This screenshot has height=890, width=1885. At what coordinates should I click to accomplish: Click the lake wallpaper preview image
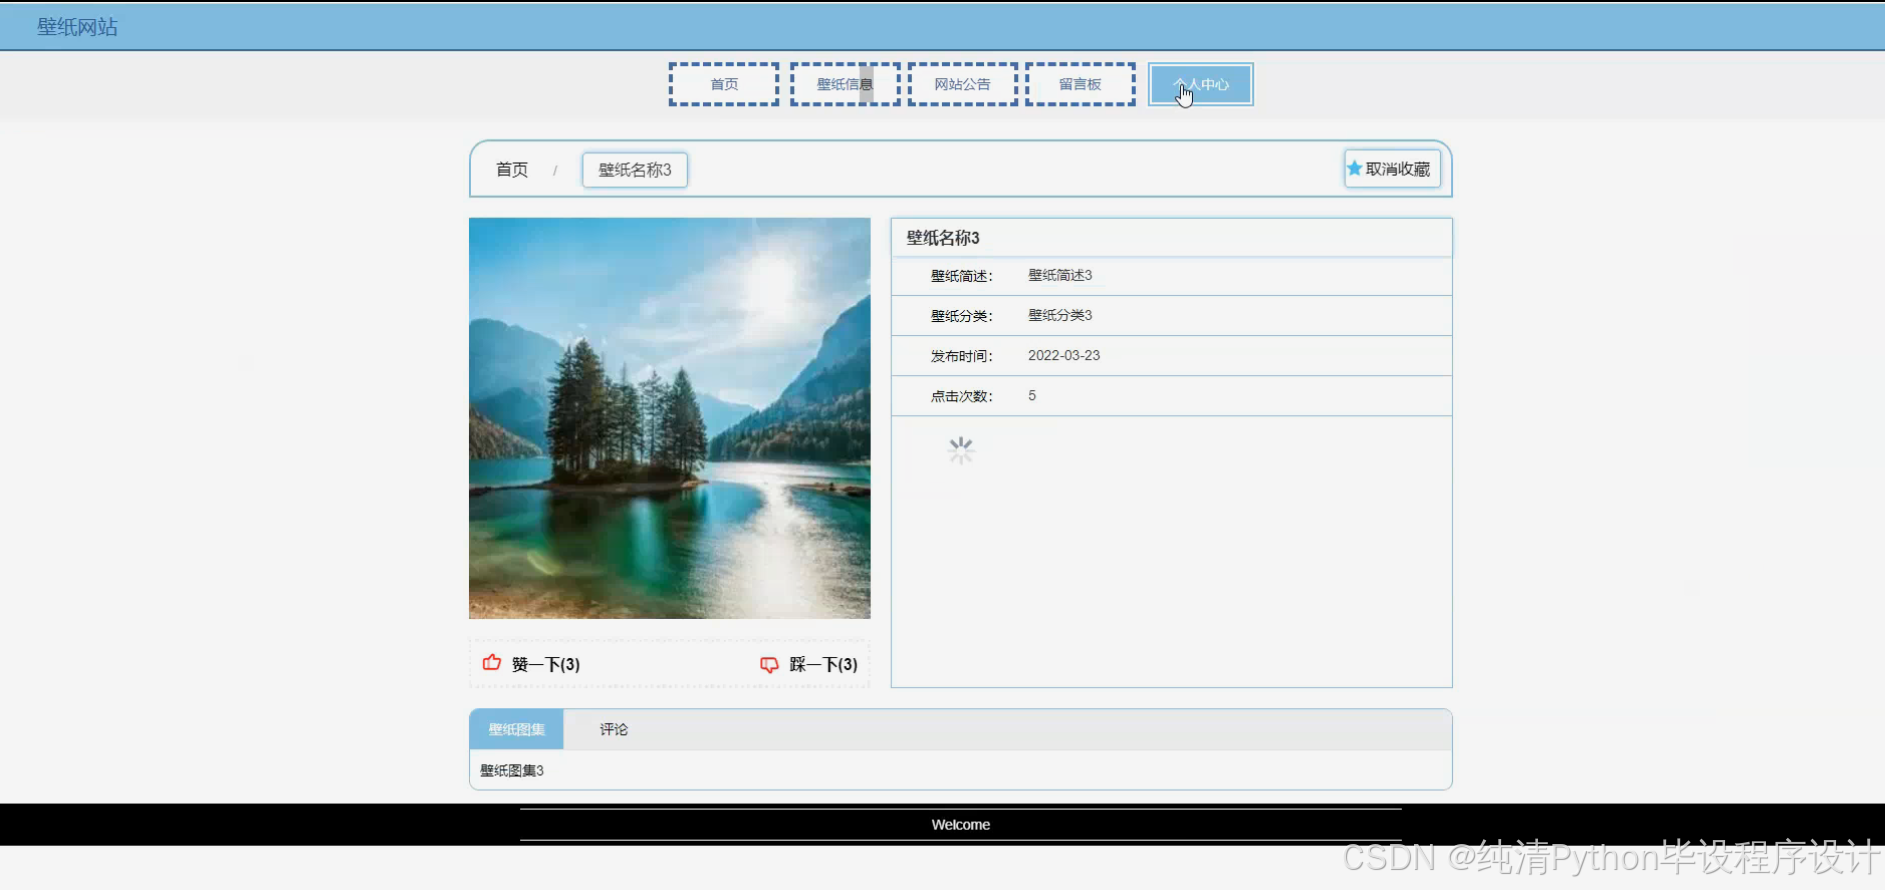(x=670, y=418)
